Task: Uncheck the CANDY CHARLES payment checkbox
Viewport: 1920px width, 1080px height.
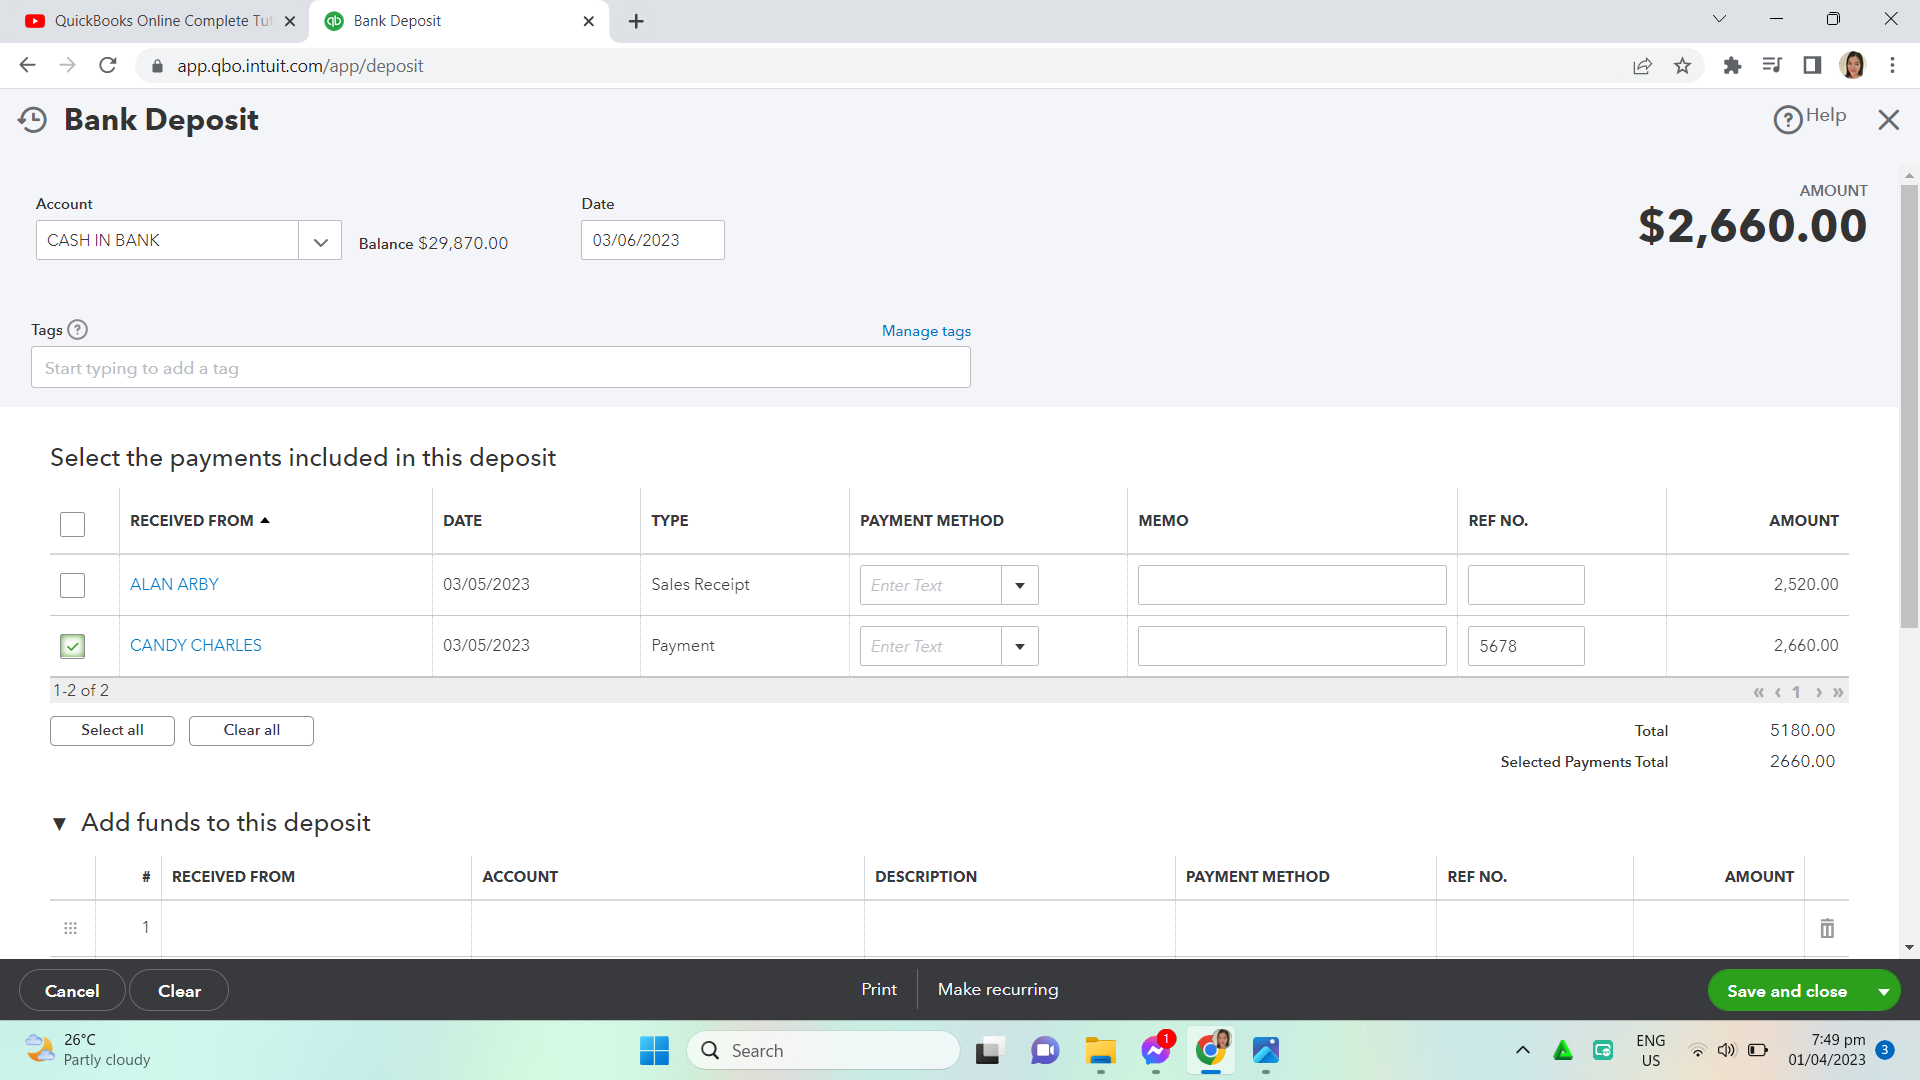Action: [72, 646]
